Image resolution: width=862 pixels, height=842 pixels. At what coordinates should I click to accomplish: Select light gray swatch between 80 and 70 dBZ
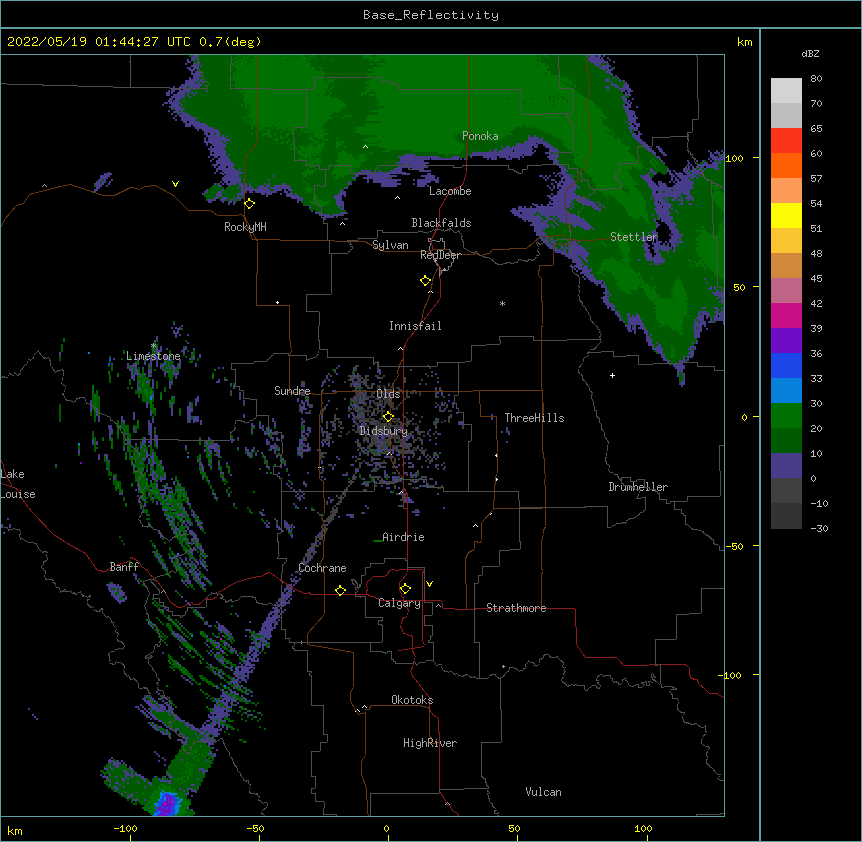(786, 91)
